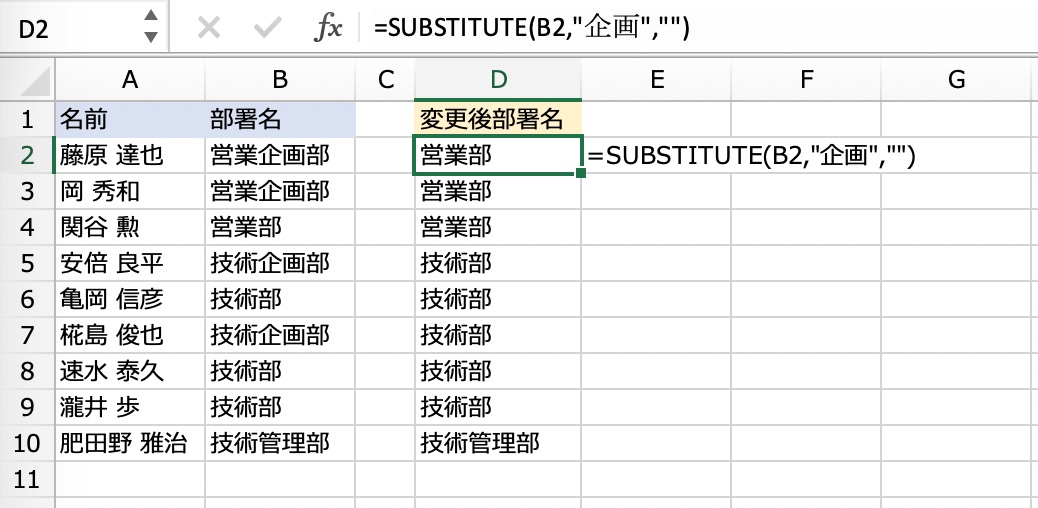
Task: Open the insert function fx button
Action: (327, 28)
